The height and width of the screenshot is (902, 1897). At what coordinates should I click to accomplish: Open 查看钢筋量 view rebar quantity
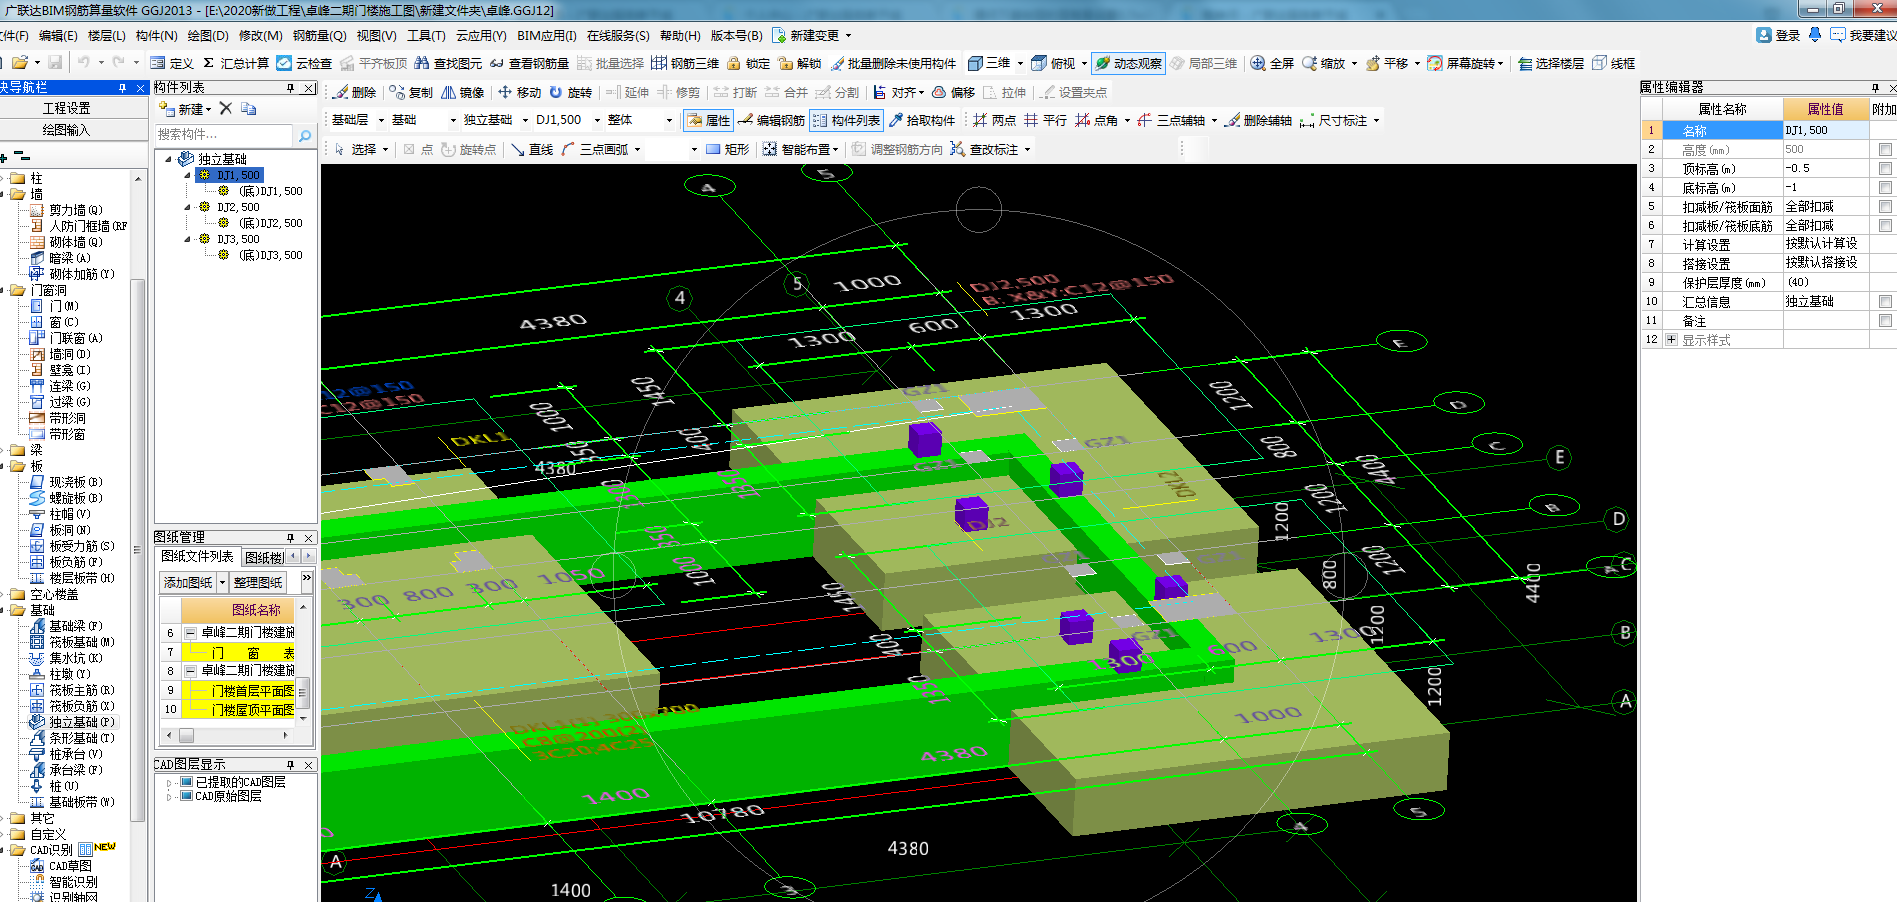529,63
